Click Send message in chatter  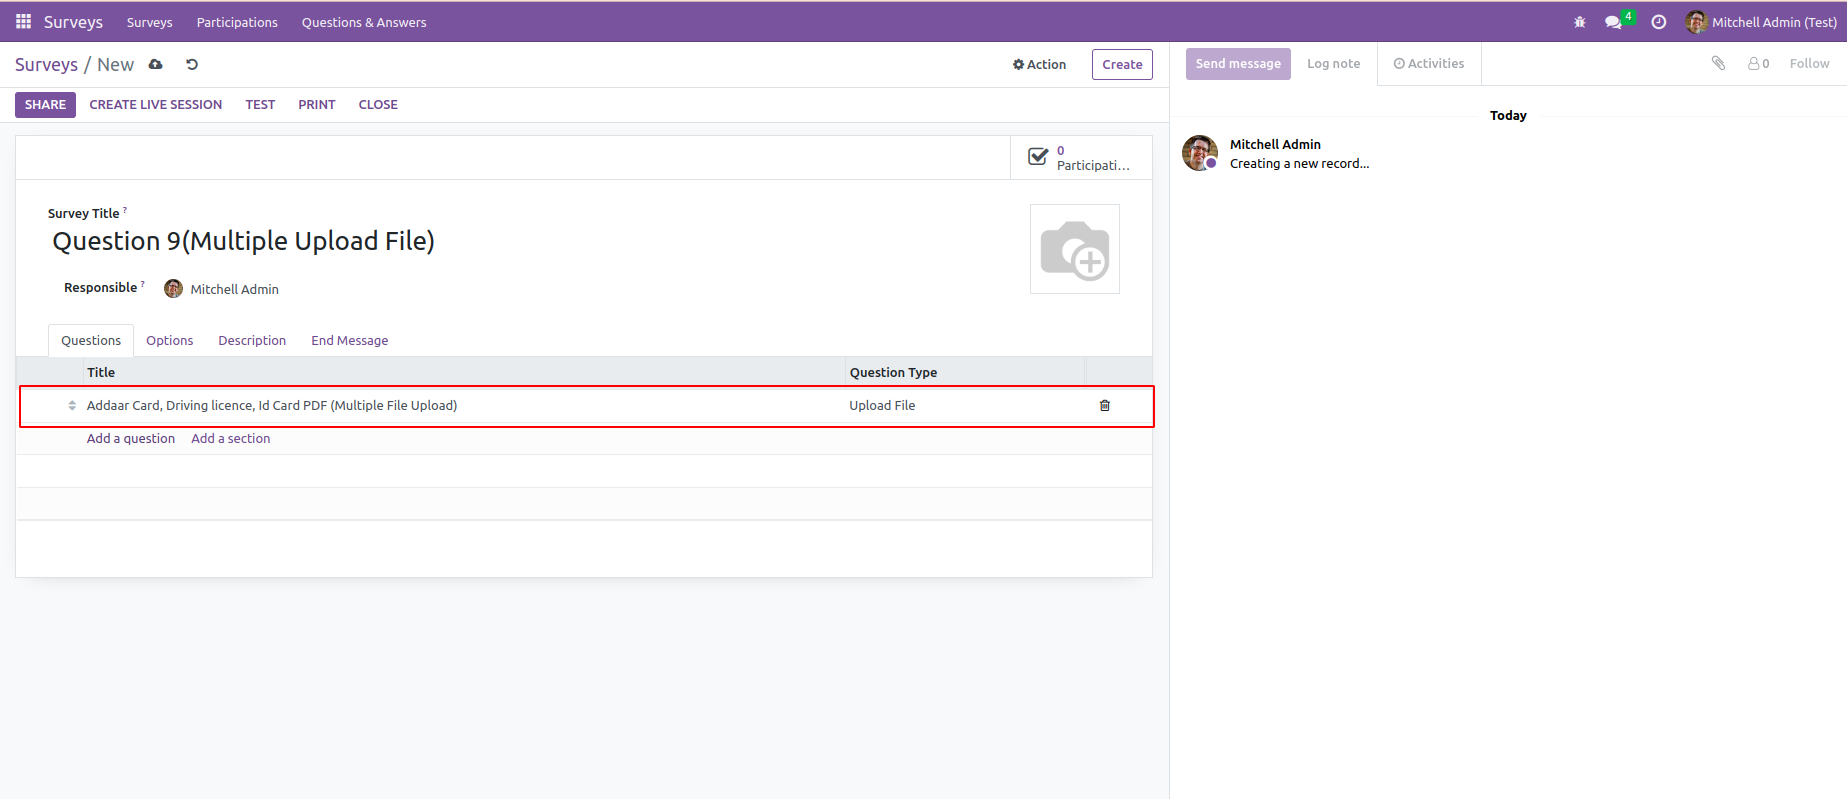(x=1238, y=63)
